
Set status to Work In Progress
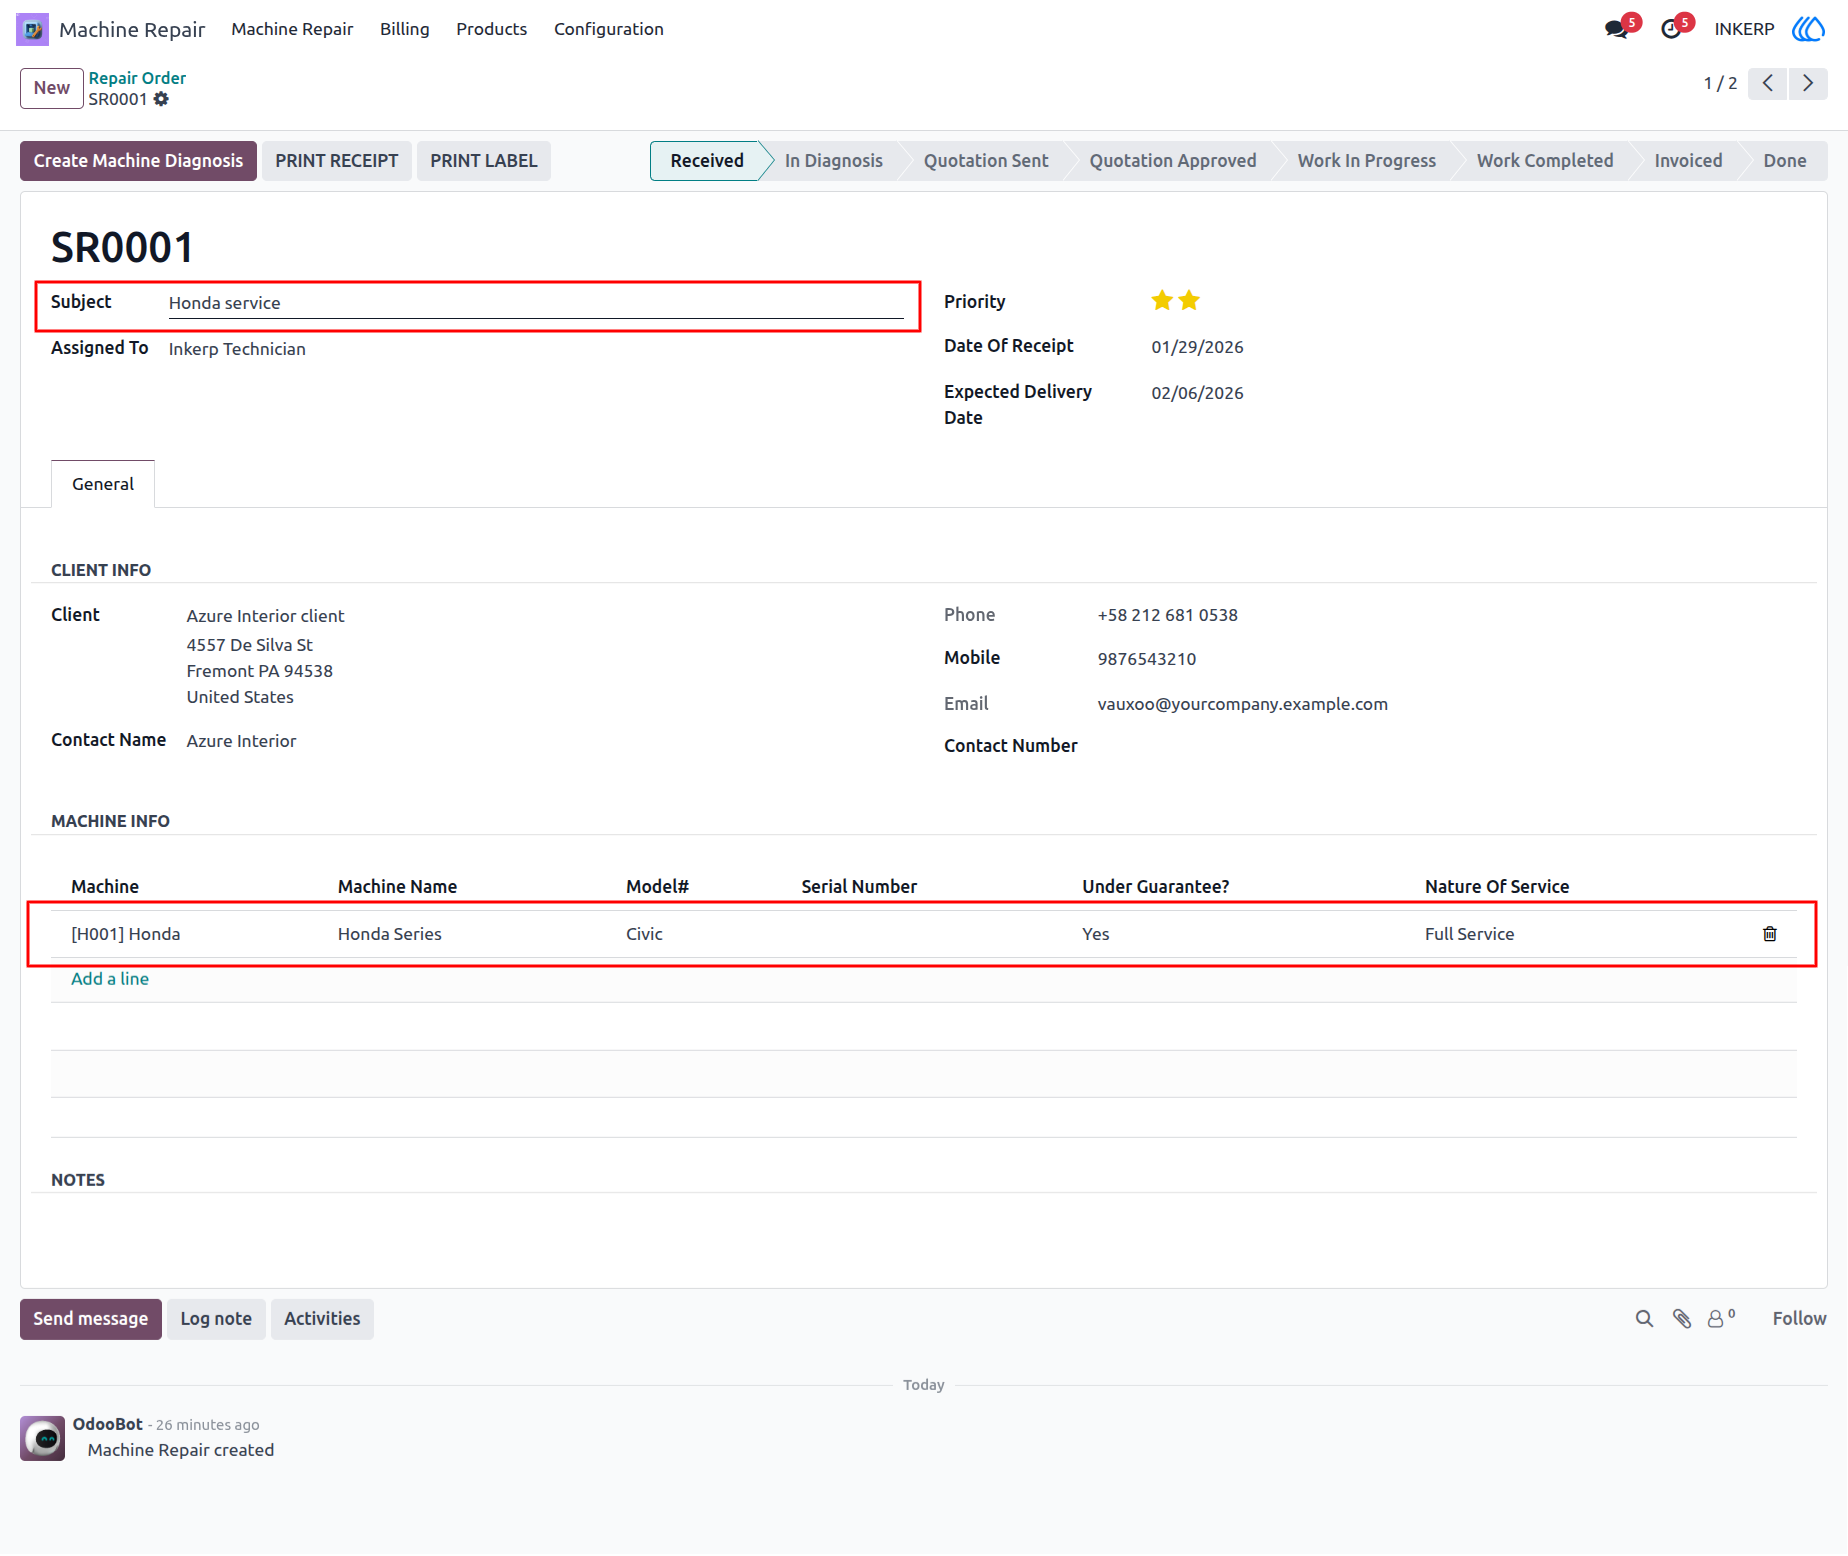click(x=1367, y=161)
